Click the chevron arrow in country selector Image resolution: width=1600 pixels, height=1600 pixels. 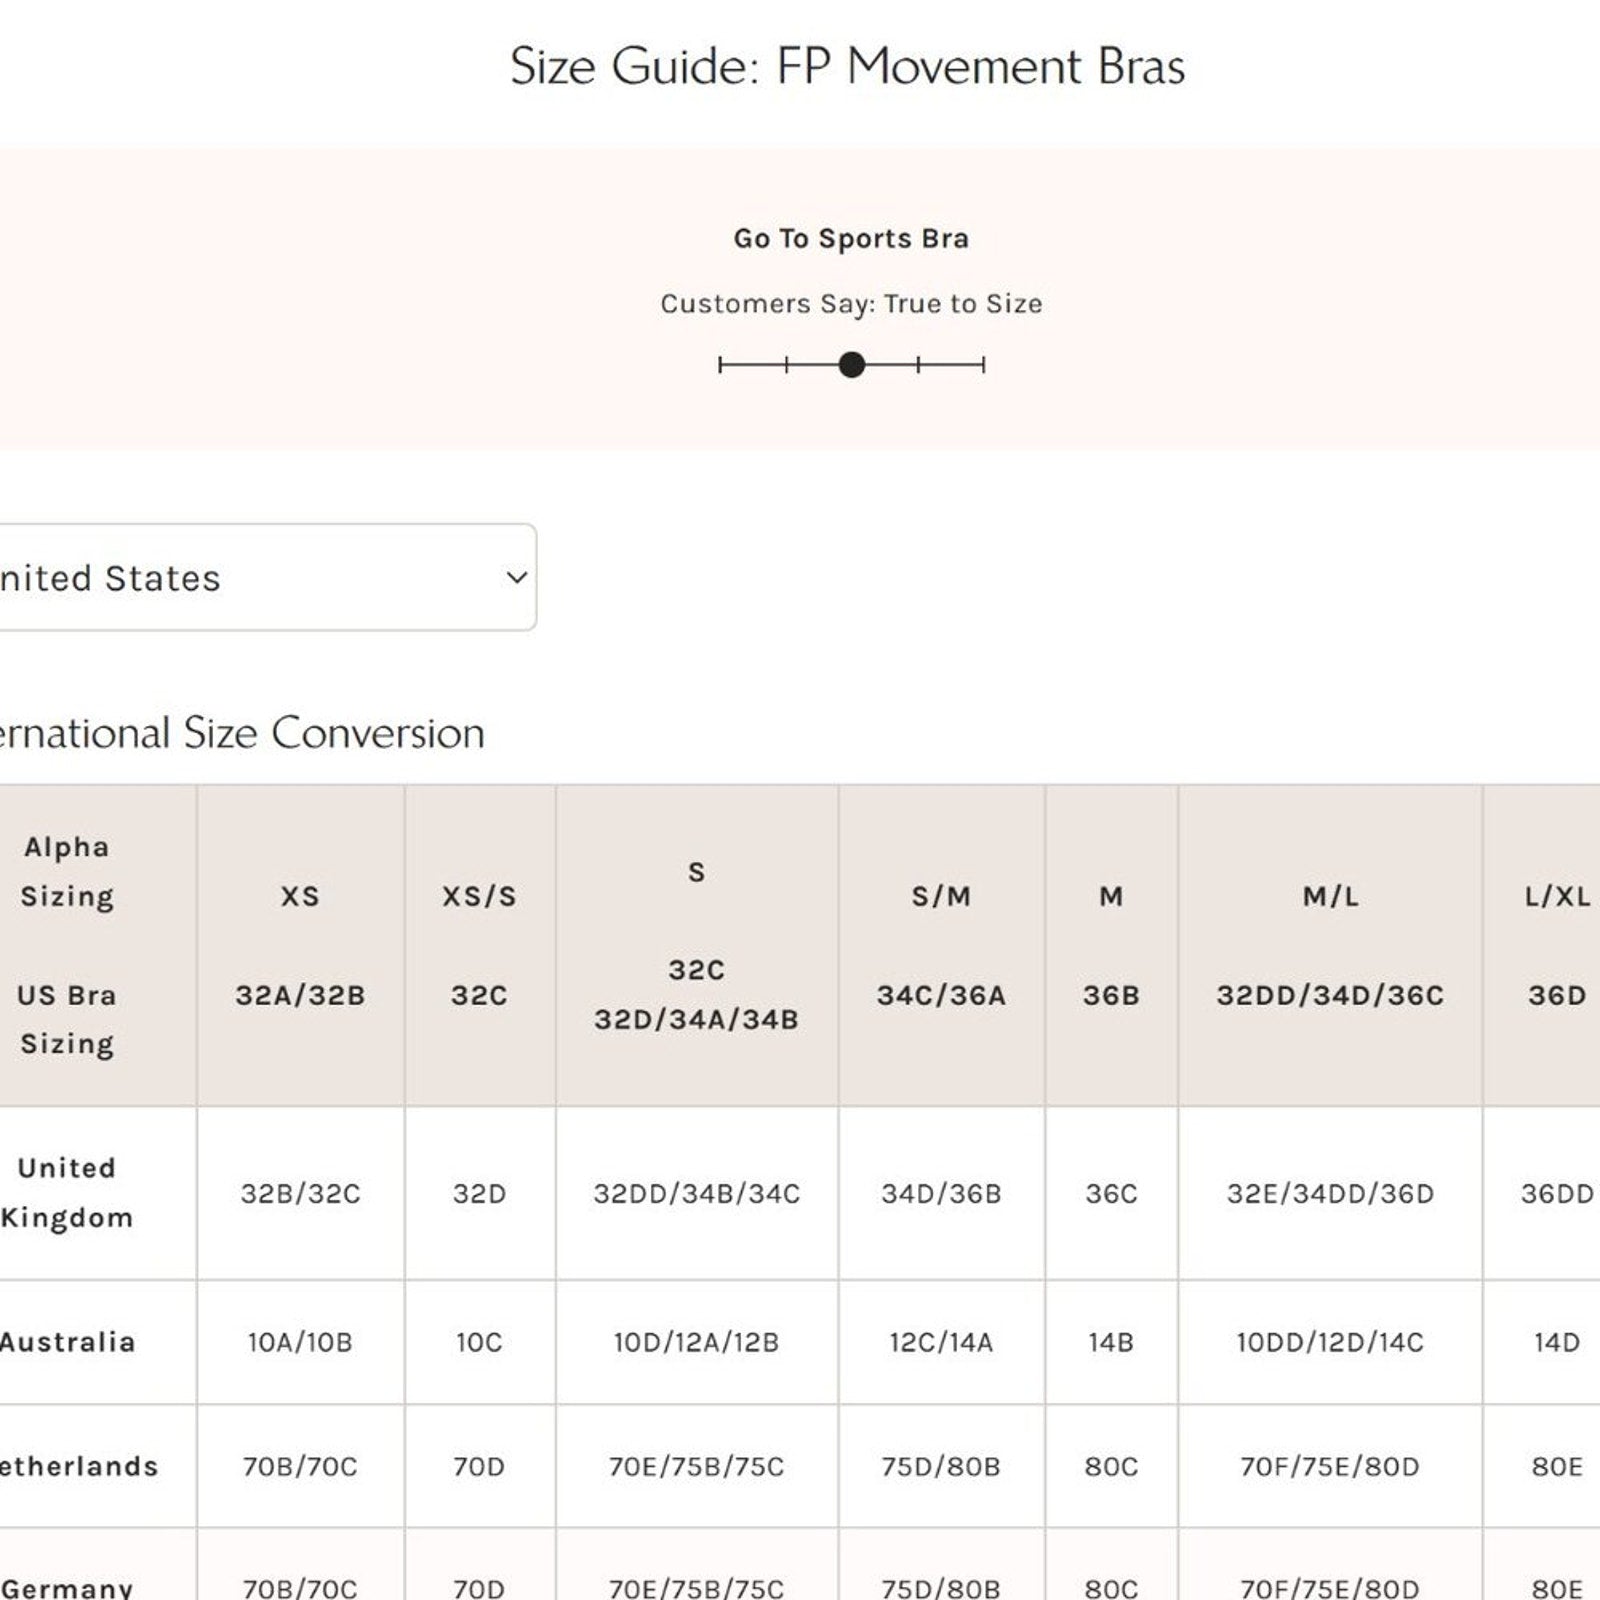pos(516,577)
